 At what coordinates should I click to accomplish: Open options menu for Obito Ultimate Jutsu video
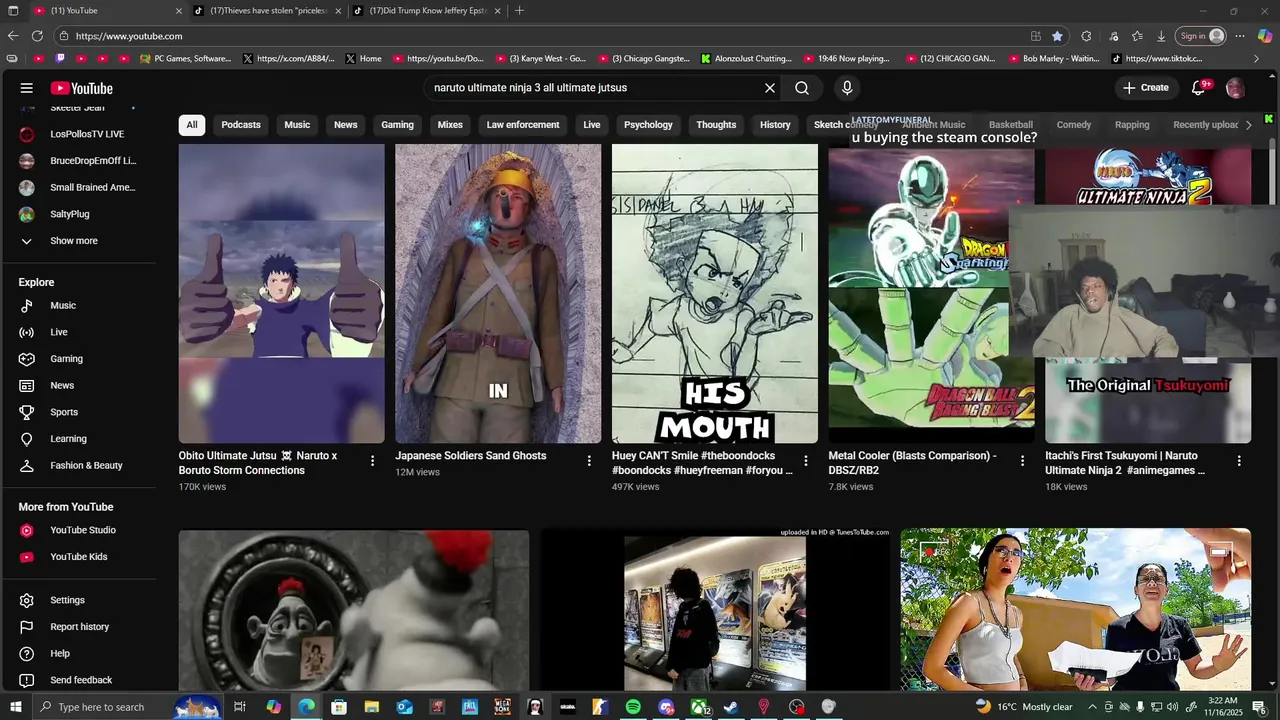[x=372, y=461]
